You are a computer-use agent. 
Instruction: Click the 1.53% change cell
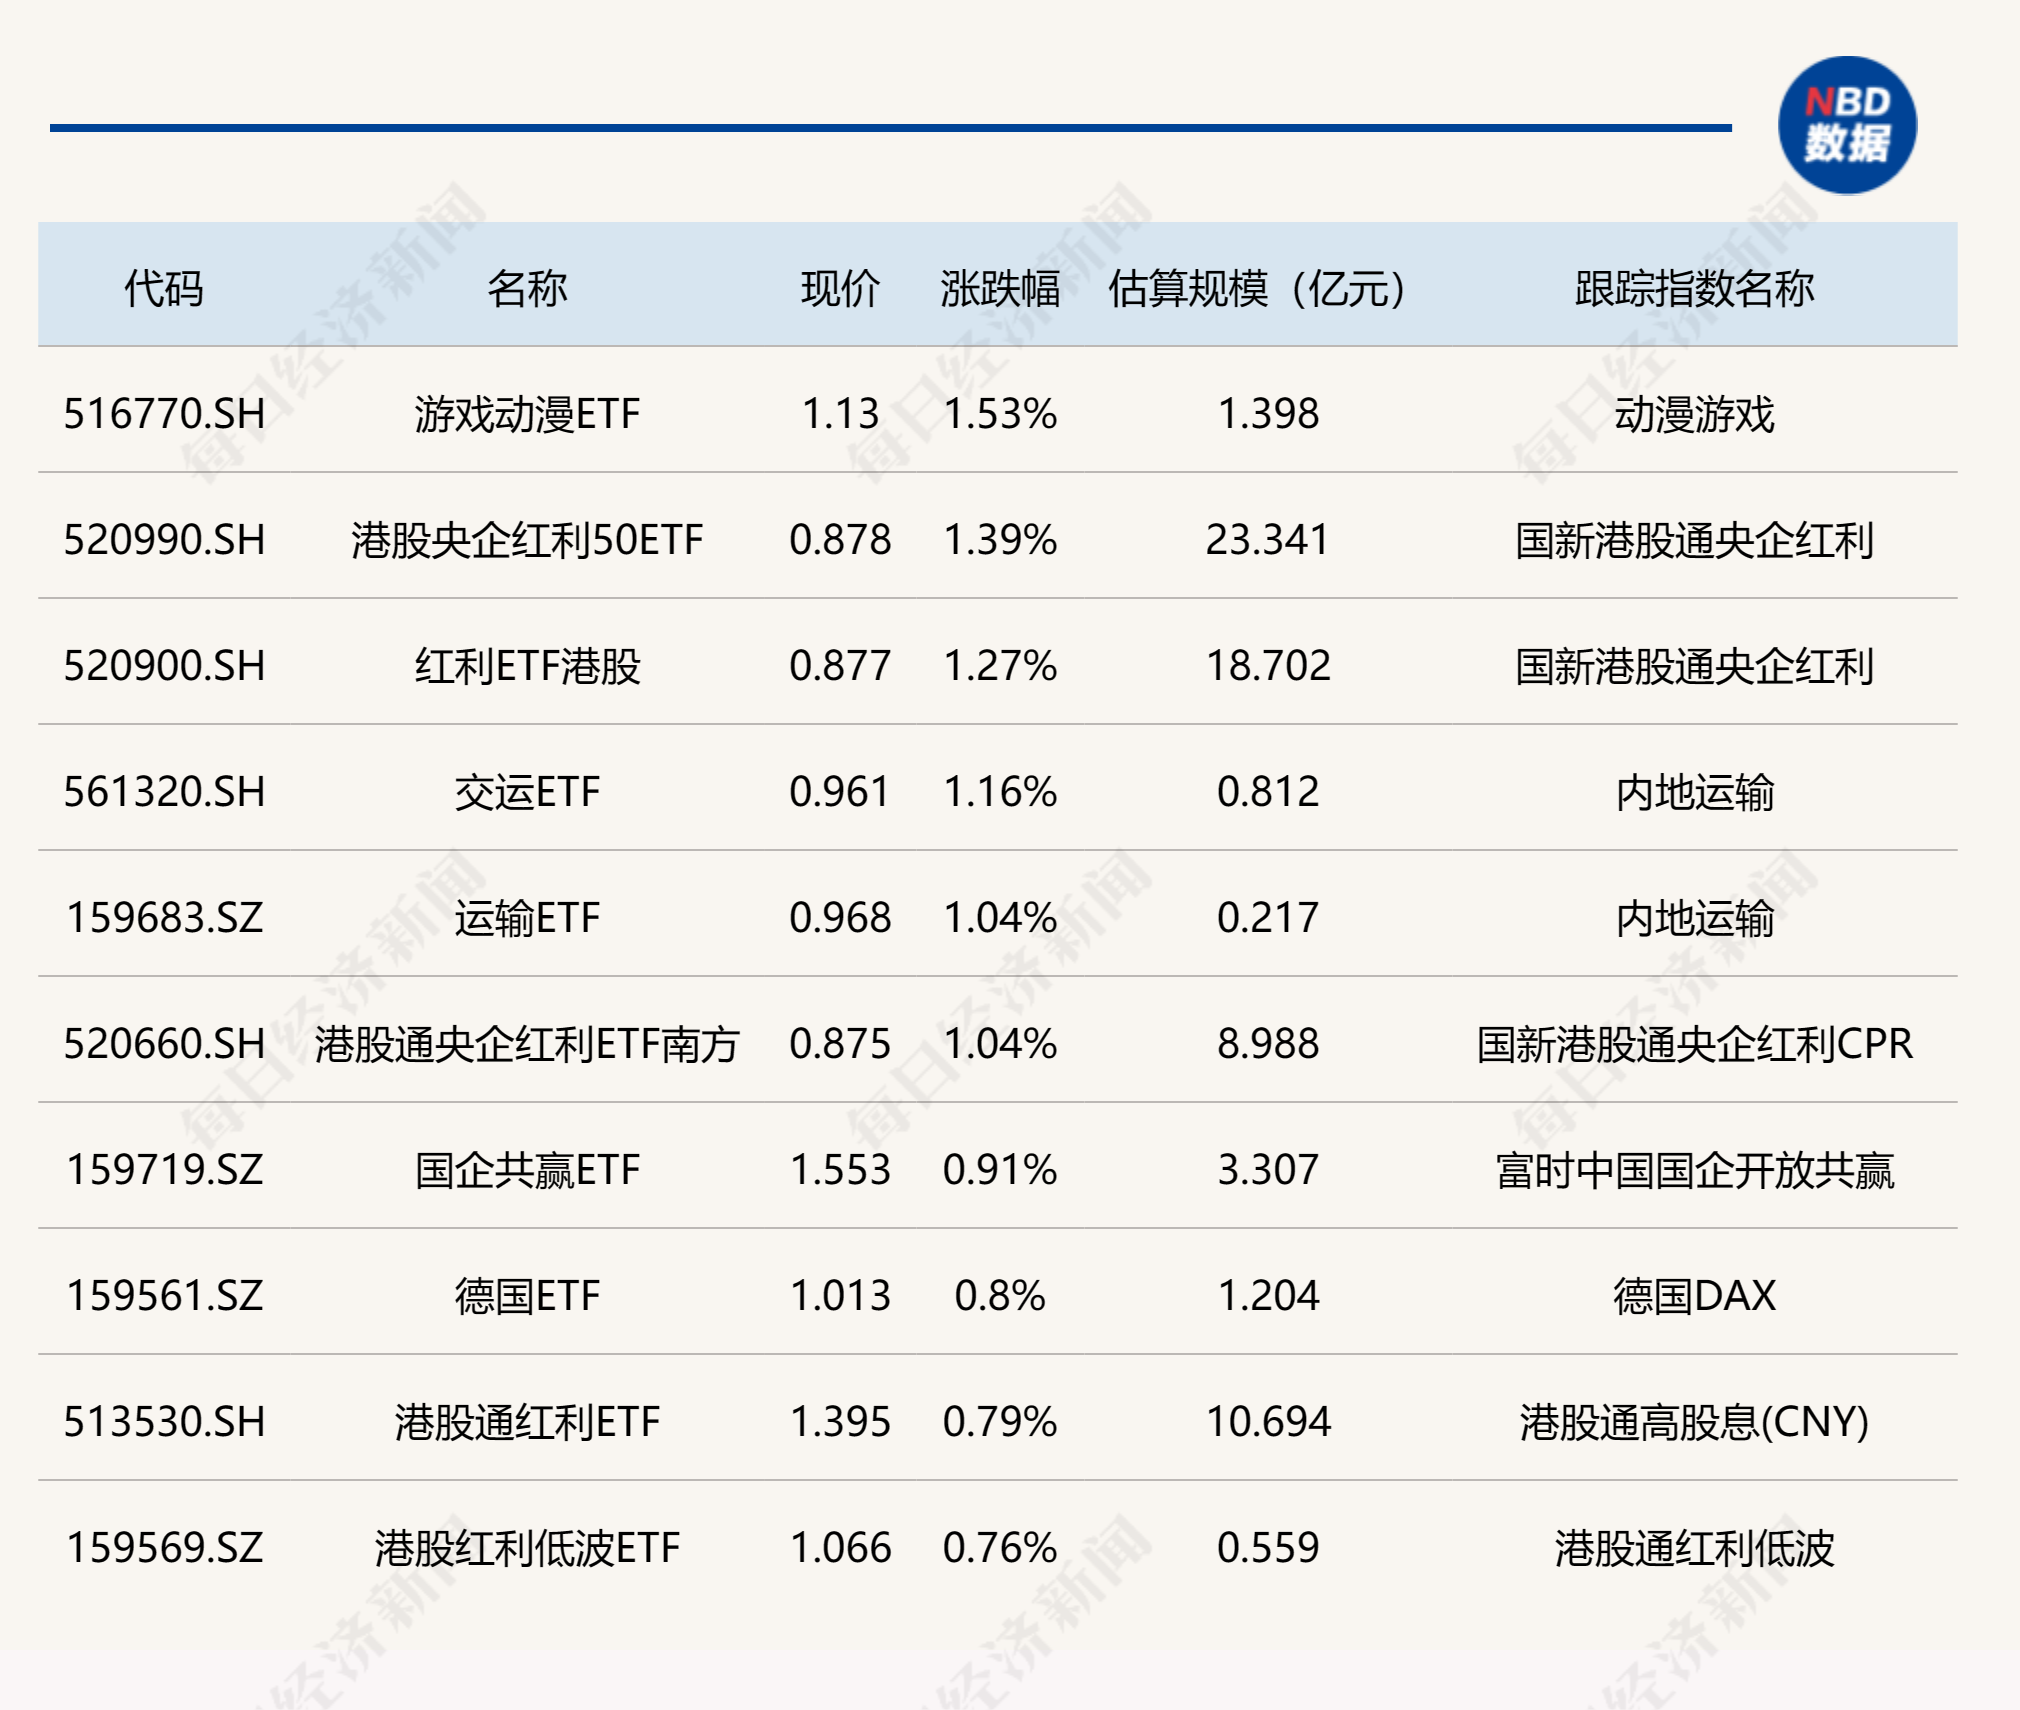[1000, 414]
